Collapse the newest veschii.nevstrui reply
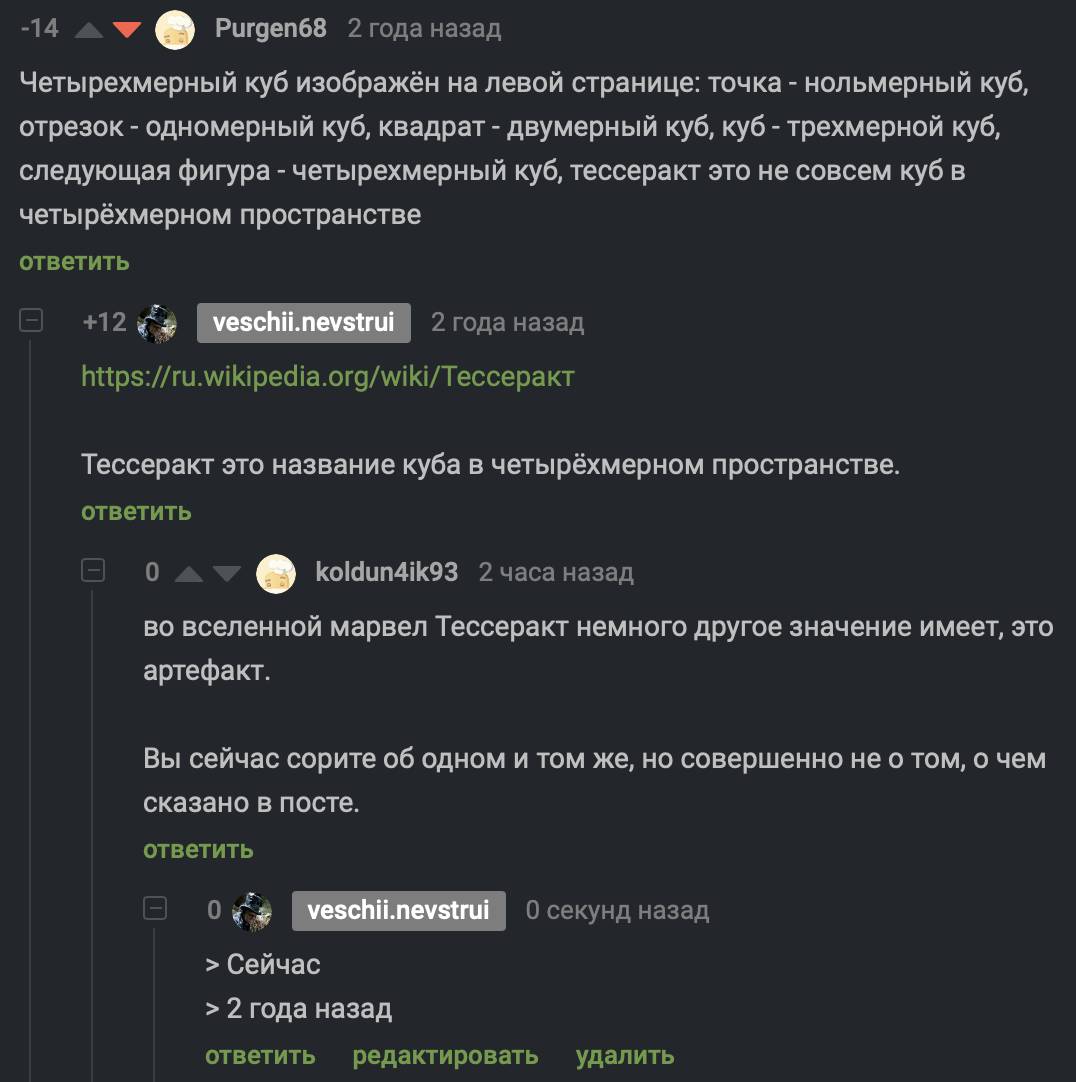Viewport: 1076px width, 1082px height. 155,909
